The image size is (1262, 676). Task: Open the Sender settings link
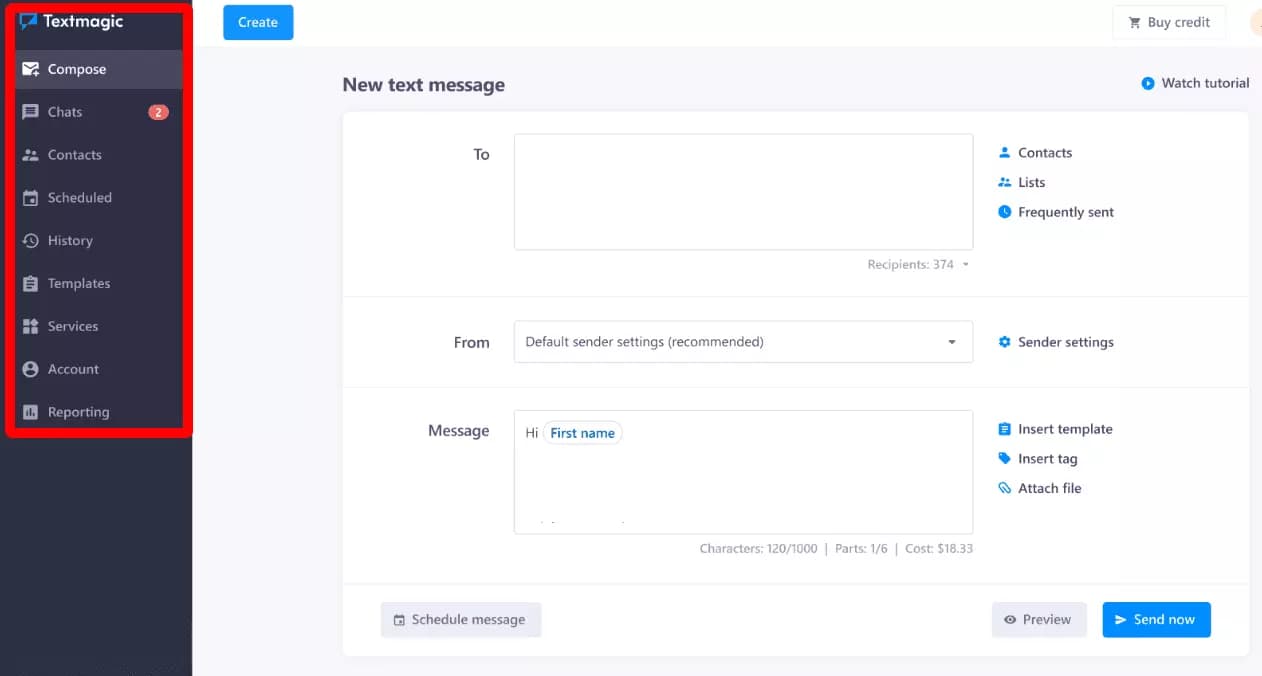click(x=1066, y=342)
